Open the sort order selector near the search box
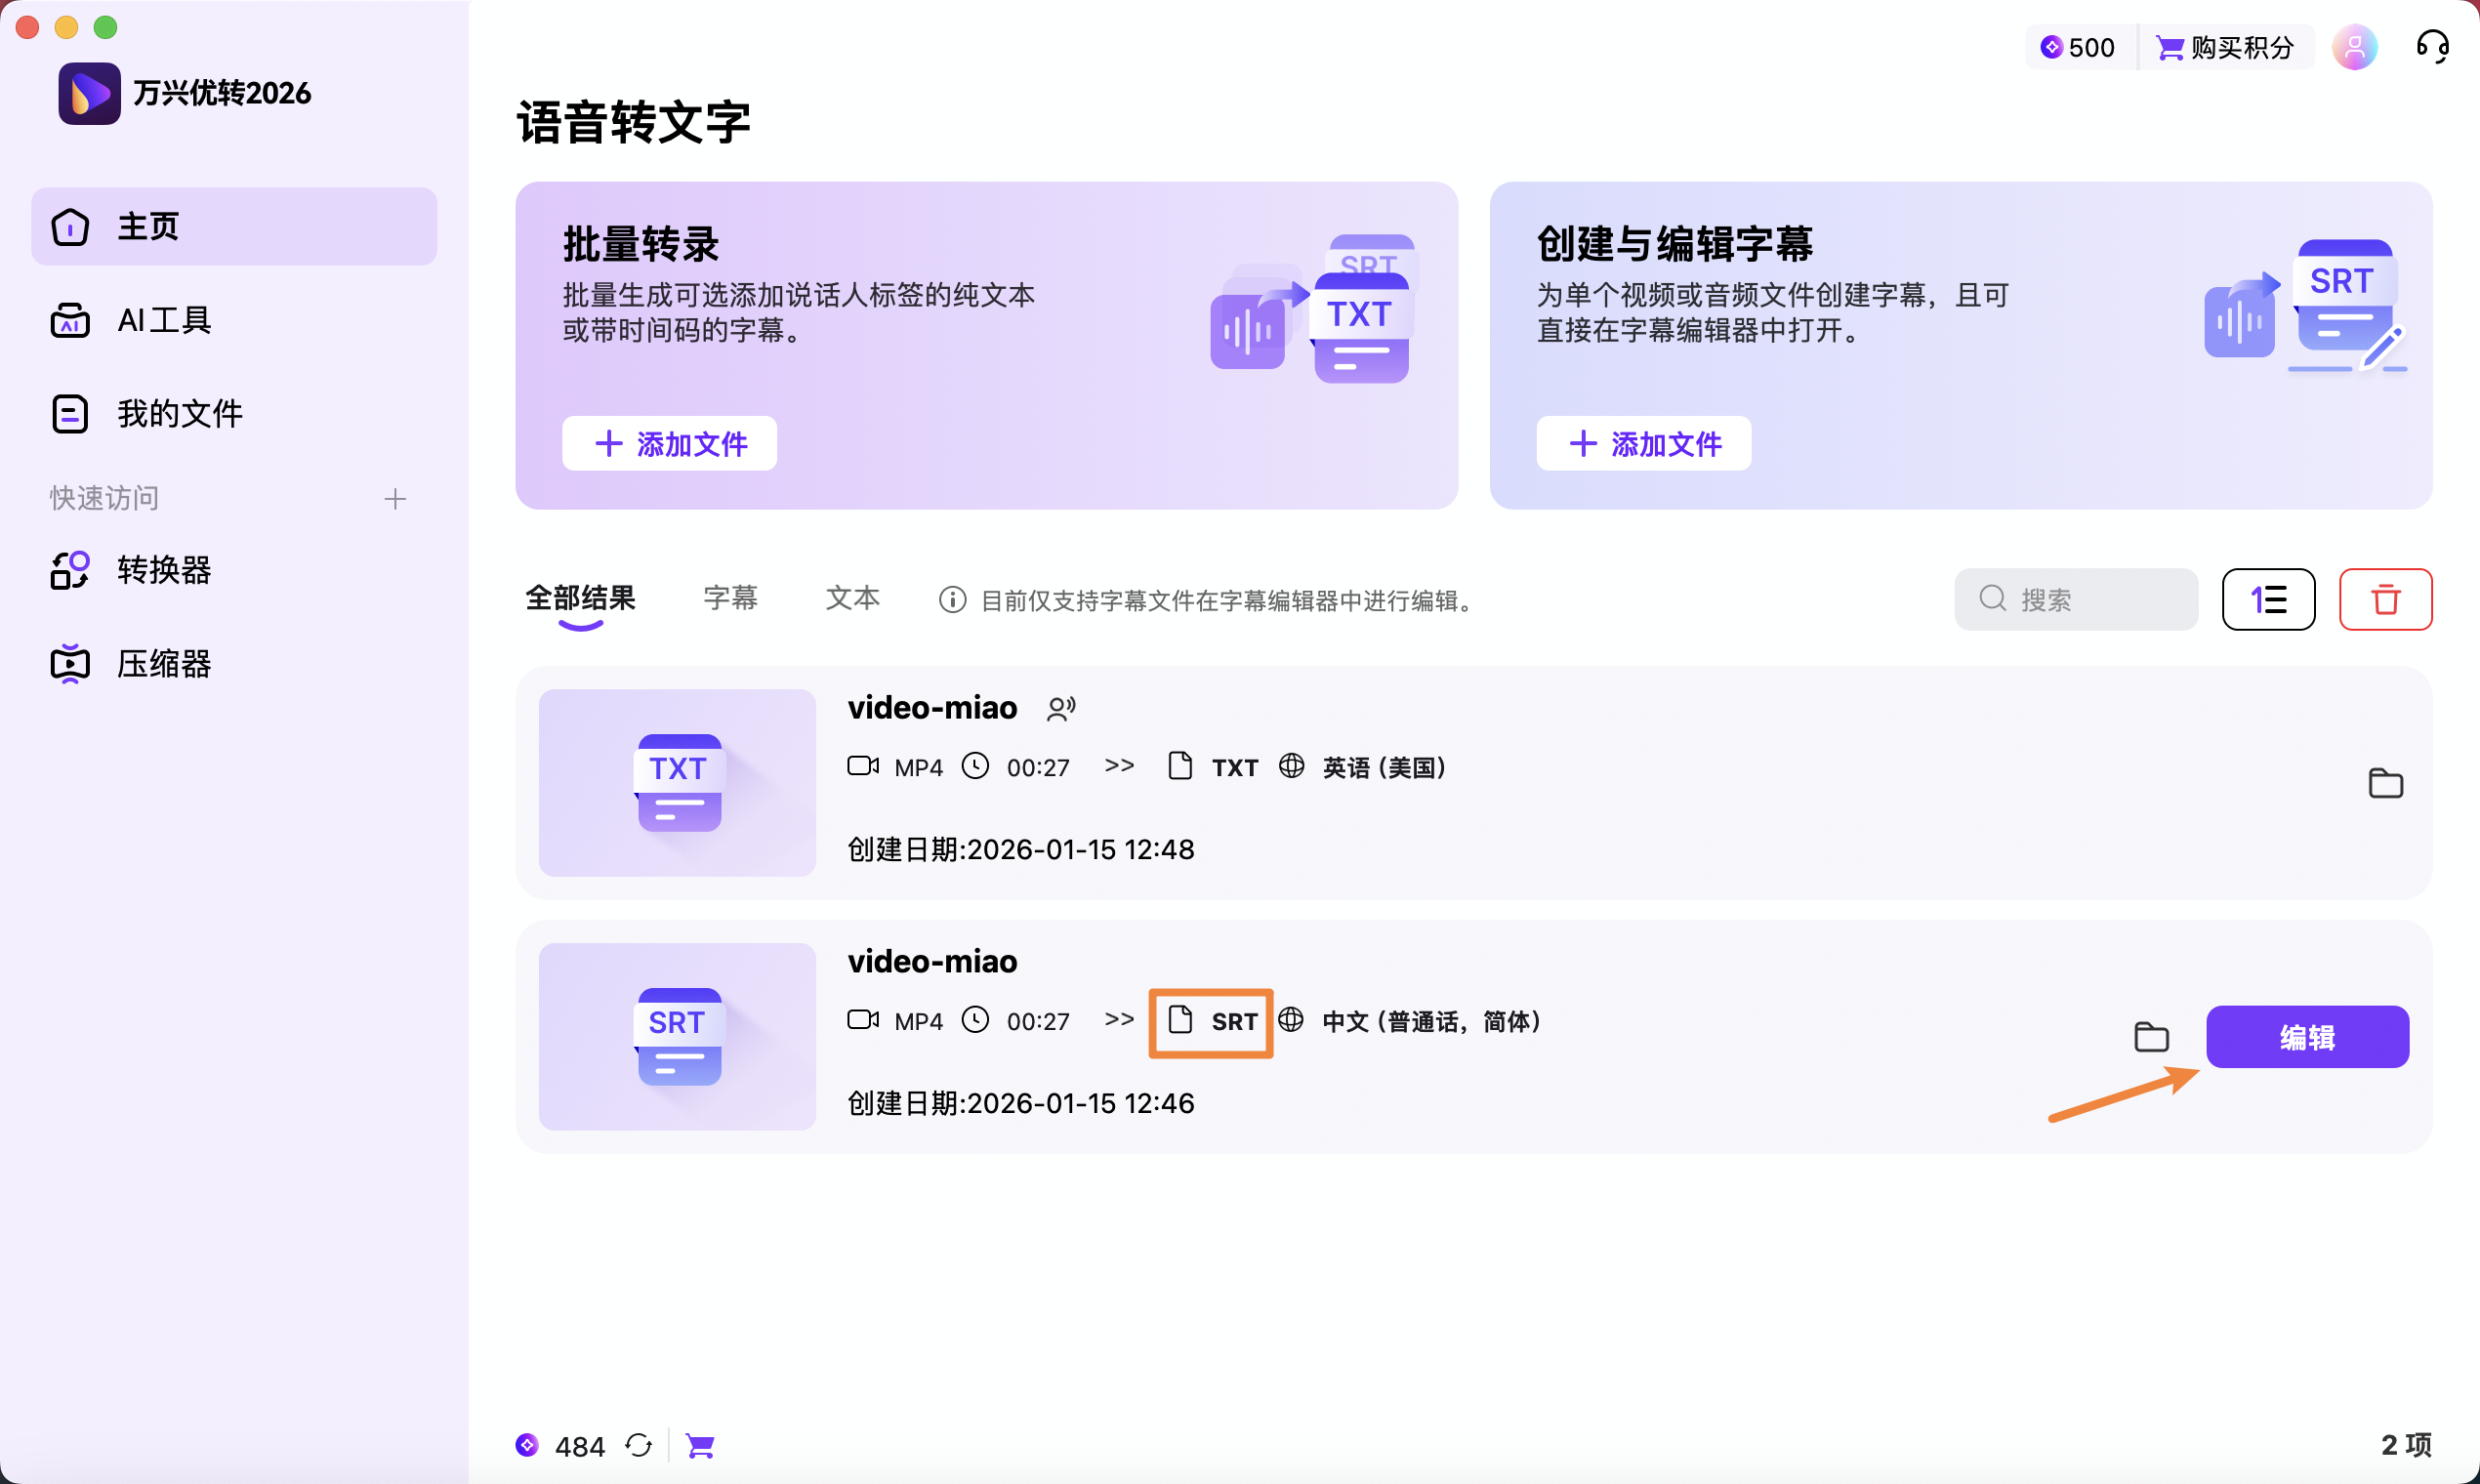The width and height of the screenshot is (2480, 1484). [2268, 598]
